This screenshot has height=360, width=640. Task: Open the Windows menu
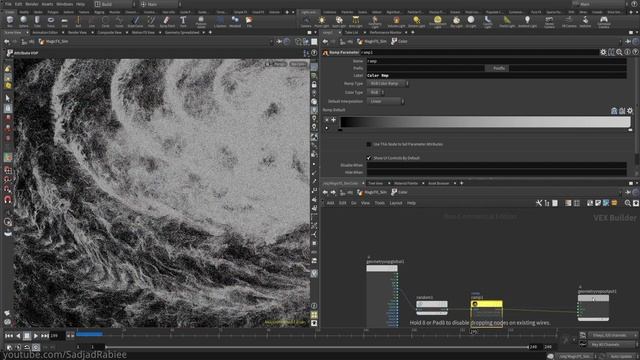pyautogui.click(x=64, y=4)
